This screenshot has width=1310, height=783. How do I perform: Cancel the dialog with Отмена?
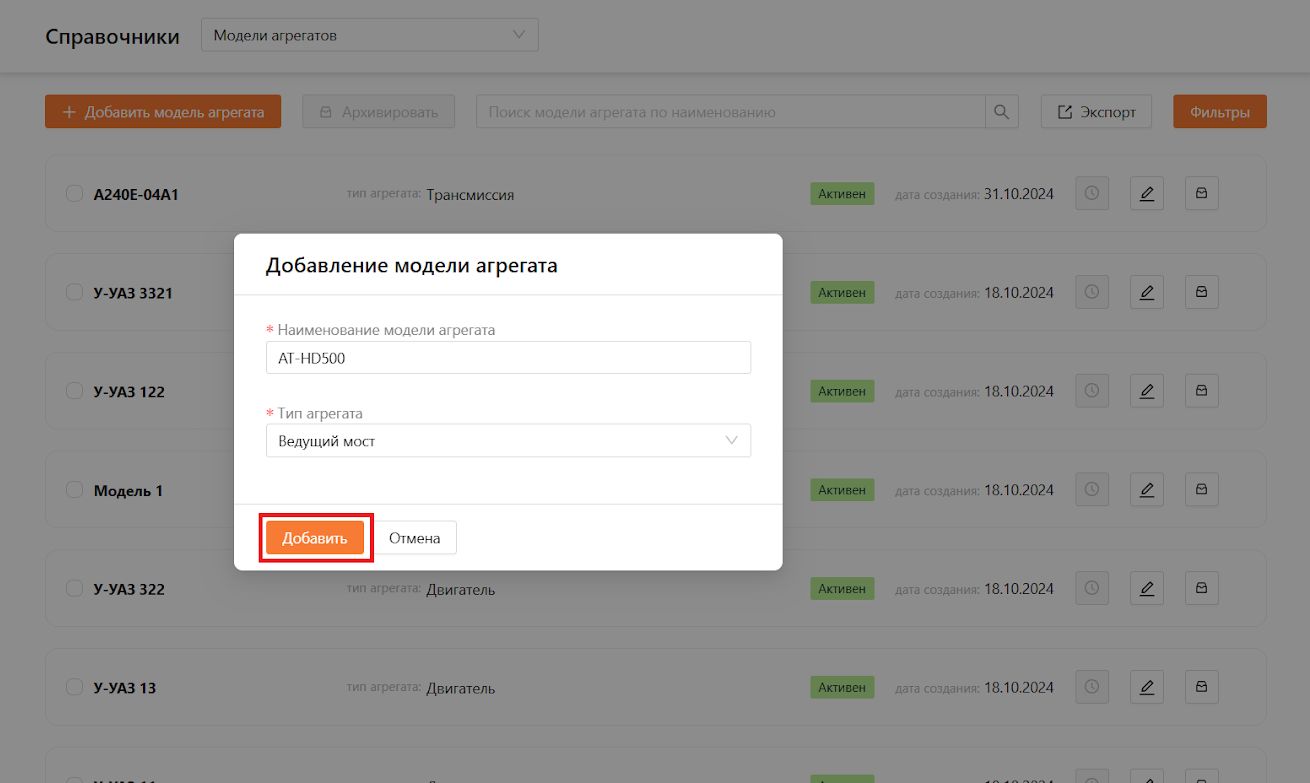[x=415, y=538]
